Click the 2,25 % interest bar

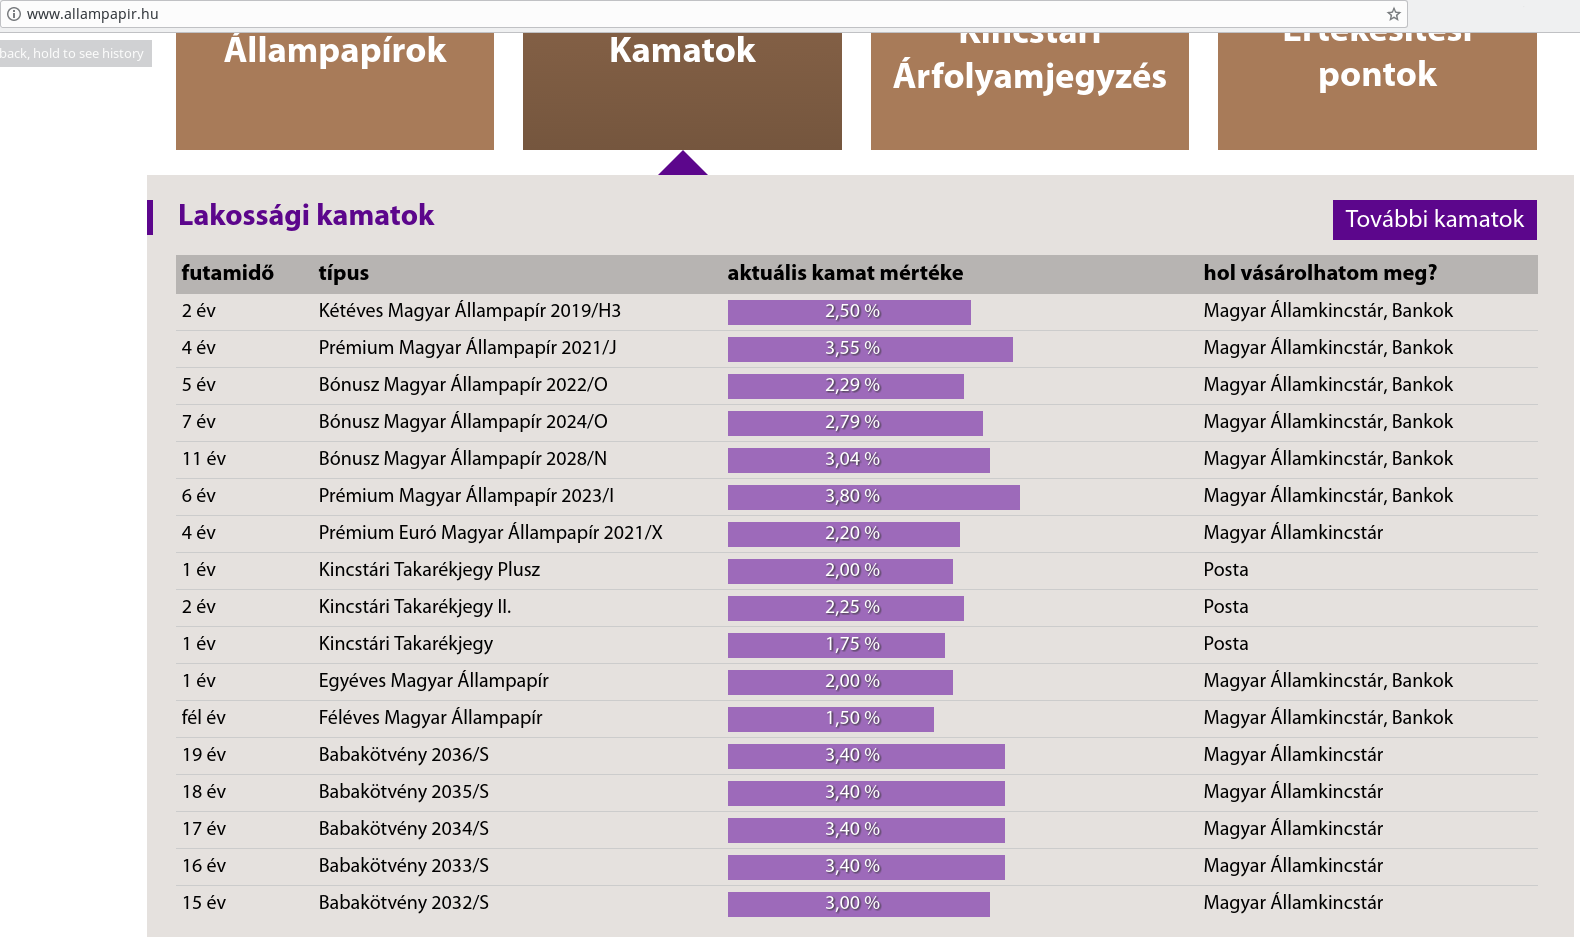846,608
